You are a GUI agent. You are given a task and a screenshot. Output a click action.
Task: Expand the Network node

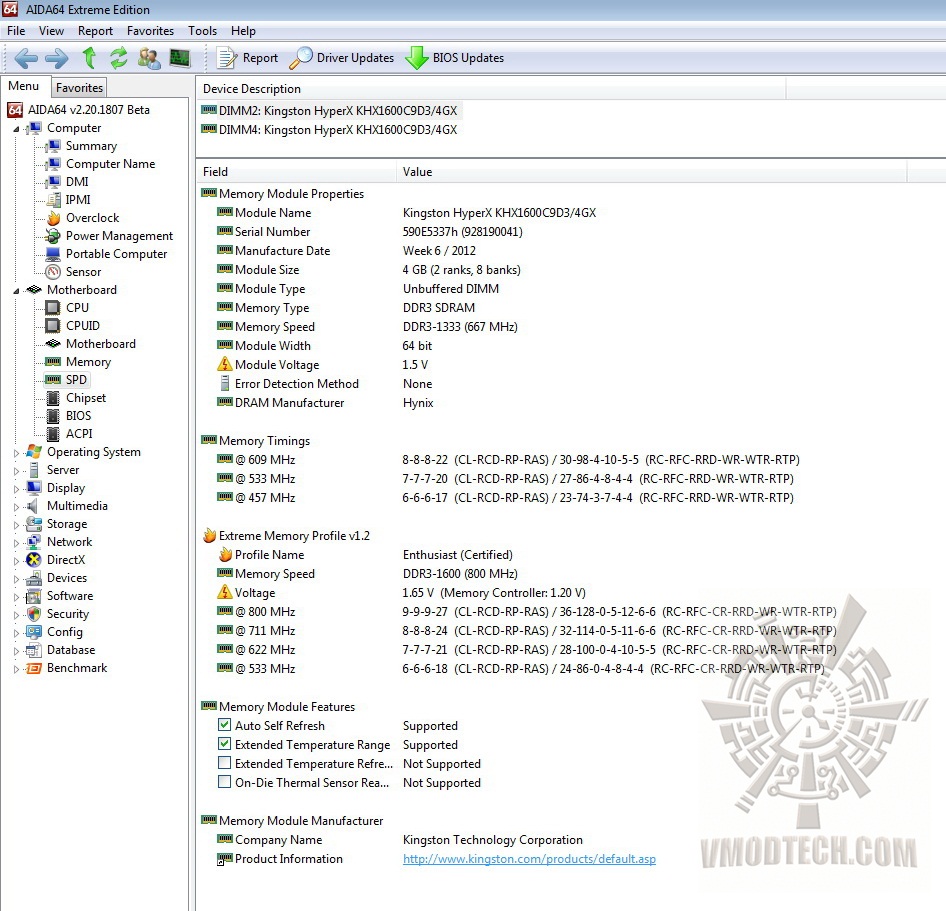pos(16,542)
